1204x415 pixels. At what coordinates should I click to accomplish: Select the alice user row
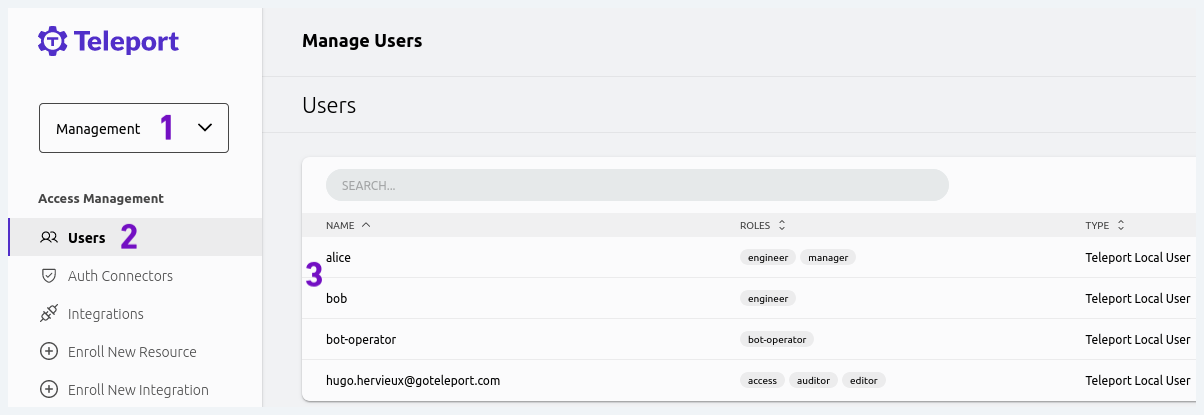(338, 258)
